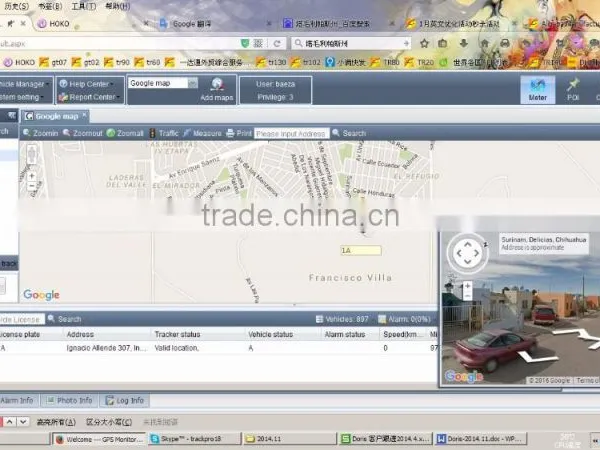
Task: Click the Street View pegman icon
Action: (32, 155)
